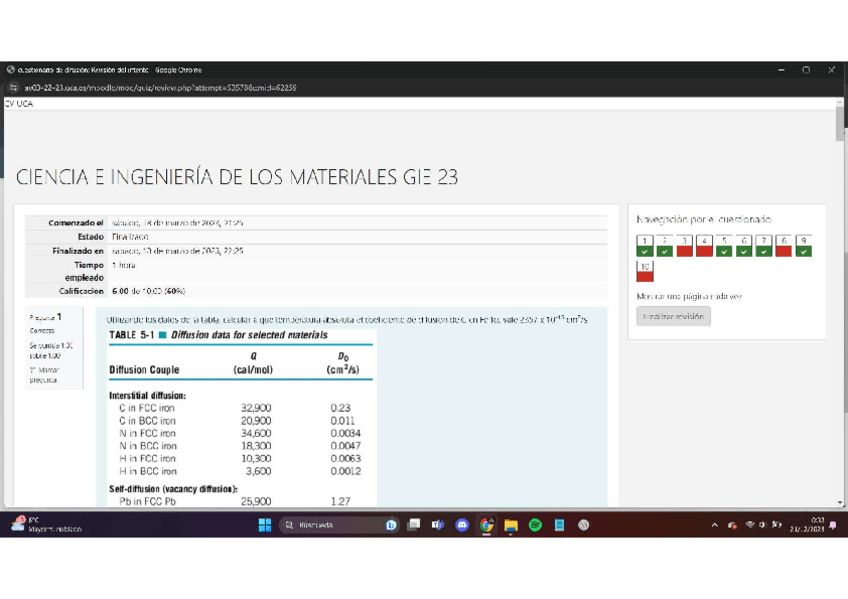Click 'Mostrar una página cada vez' link
Viewport: 848px width, 599px height.
[686, 296]
